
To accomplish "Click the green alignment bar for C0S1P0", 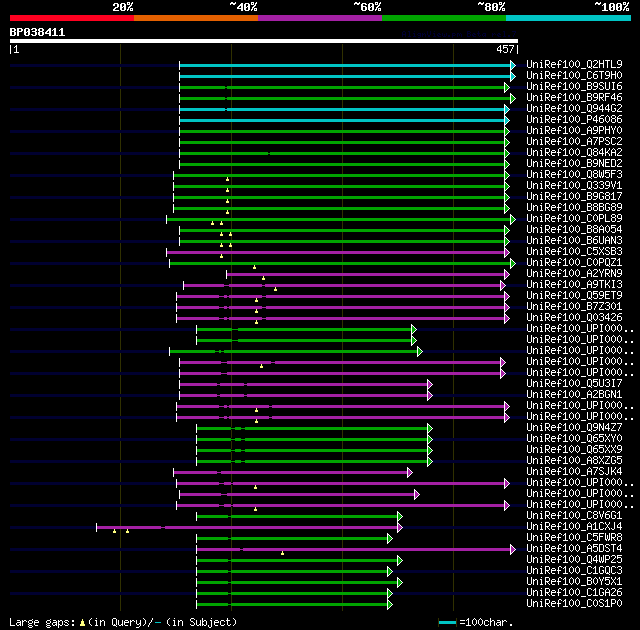I will [292, 605].
